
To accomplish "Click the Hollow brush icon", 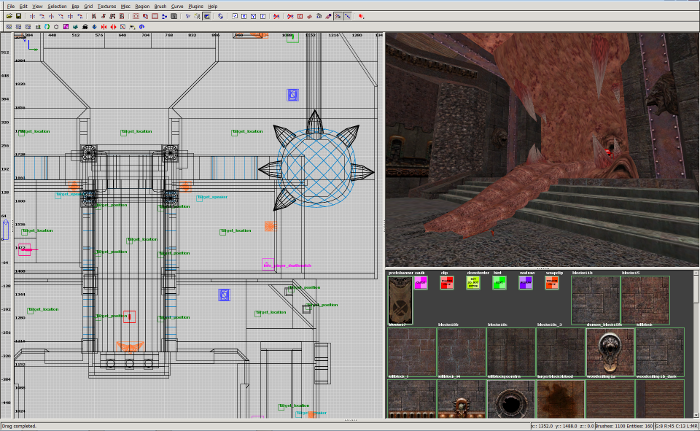I will (155, 16).
